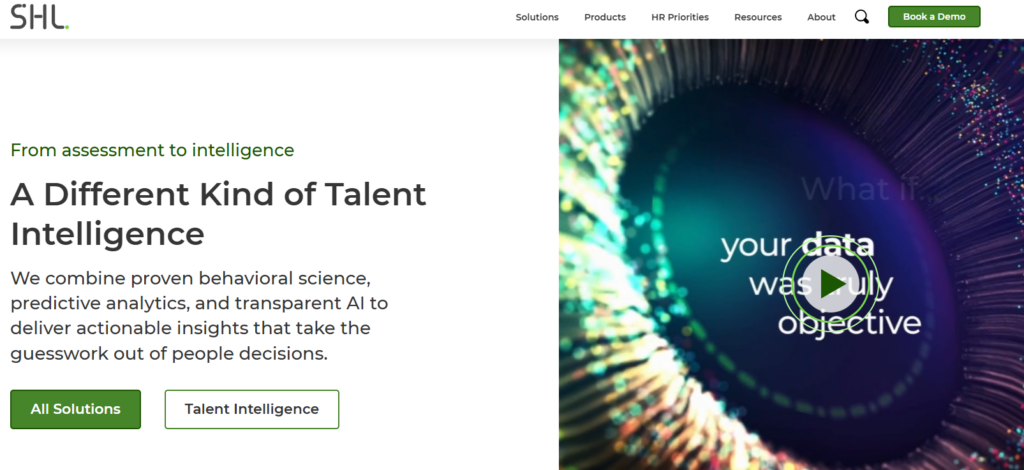This screenshot has width=1024, height=470.
Task: Go to the outlined Talent Intelligence button
Action: 252,409
